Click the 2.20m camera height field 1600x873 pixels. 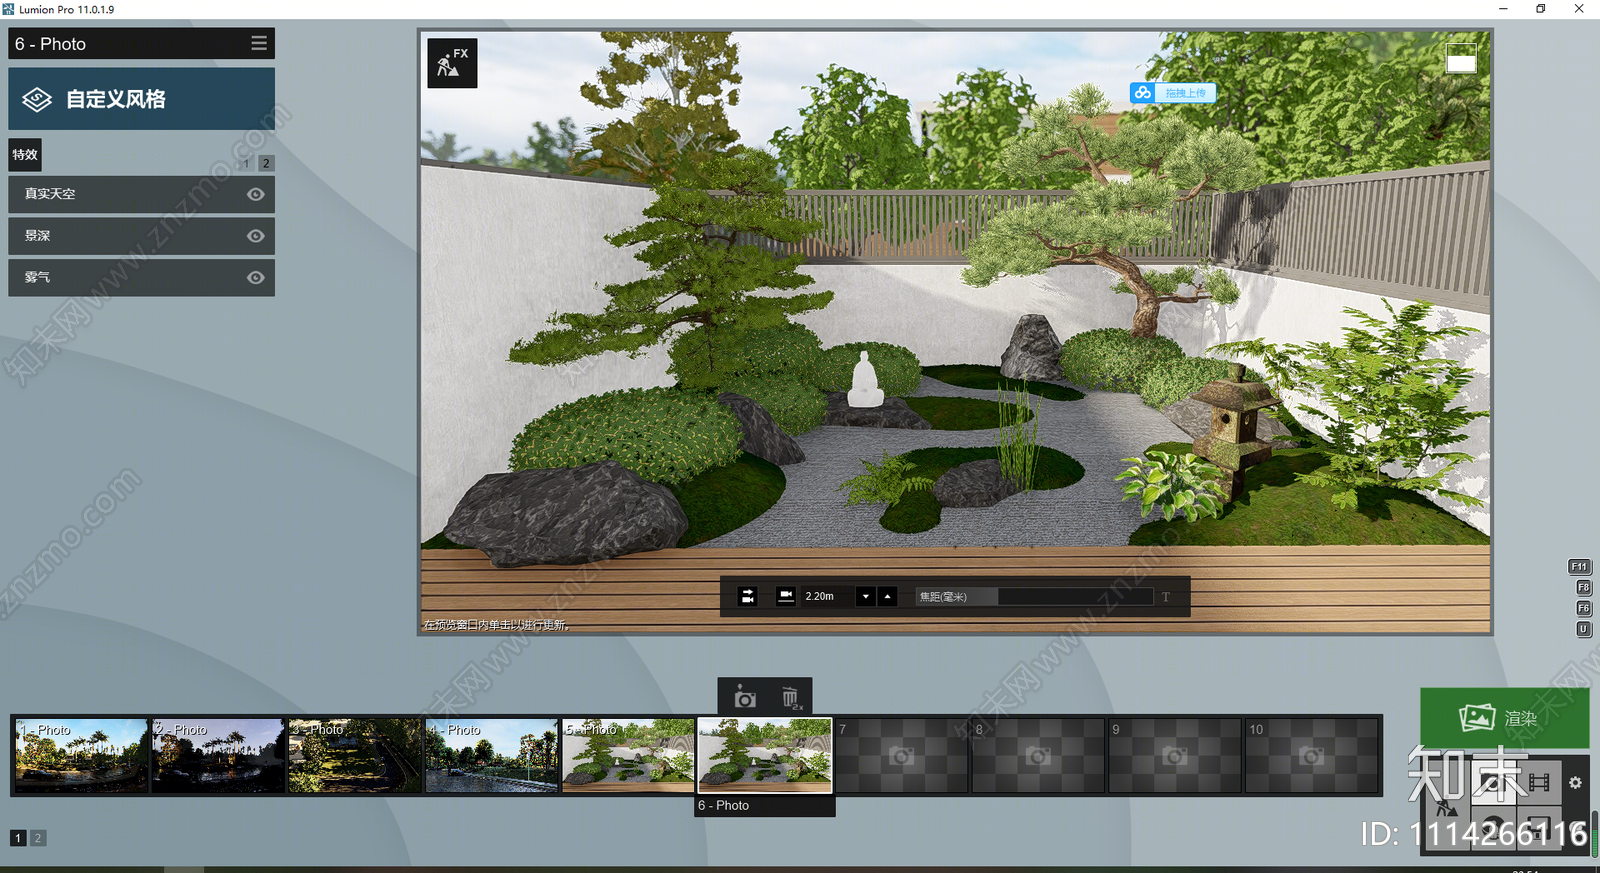click(828, 596)
